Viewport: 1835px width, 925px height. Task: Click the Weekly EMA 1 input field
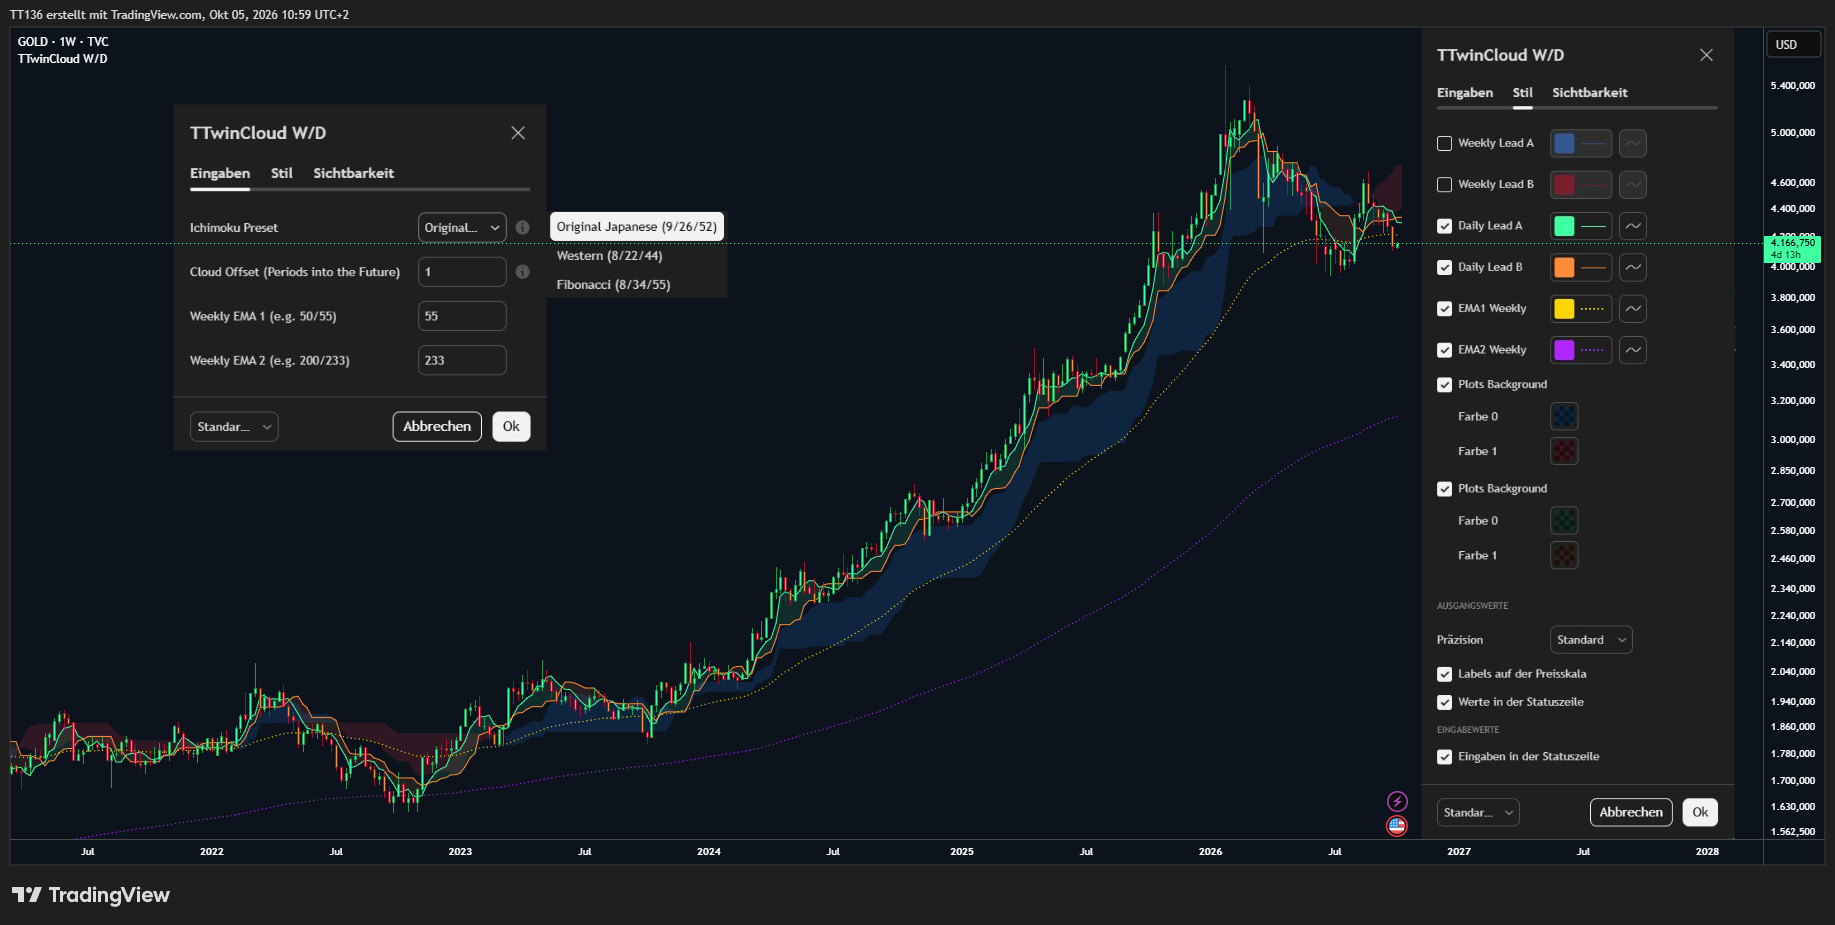point(462,316)
